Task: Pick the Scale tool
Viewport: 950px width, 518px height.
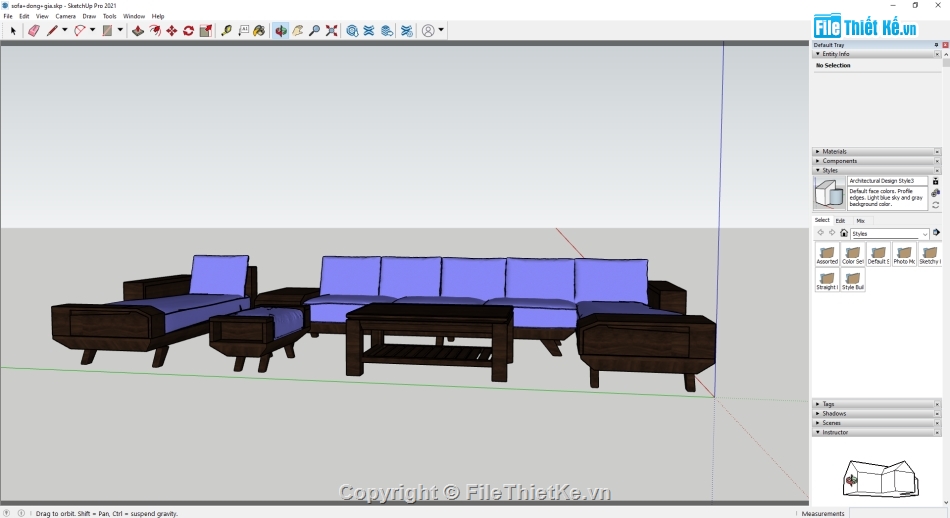Action: pos(206,30)
